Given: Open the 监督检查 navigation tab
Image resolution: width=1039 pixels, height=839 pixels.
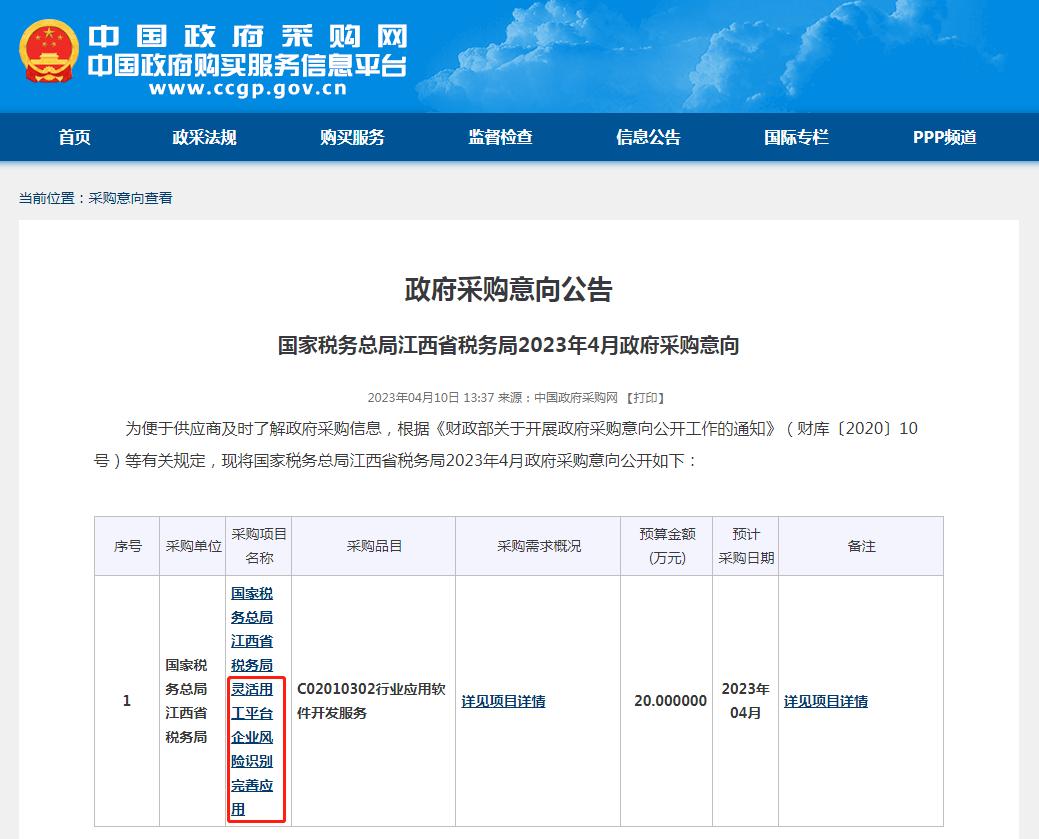Looking at the screenshot, I should [x=498, y=137].
